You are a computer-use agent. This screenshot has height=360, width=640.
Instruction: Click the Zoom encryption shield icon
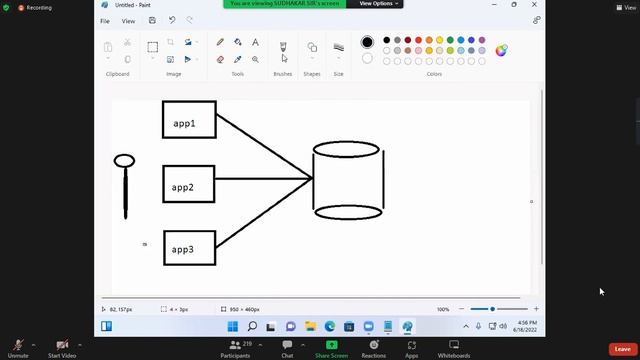click(x=6, y=7)
